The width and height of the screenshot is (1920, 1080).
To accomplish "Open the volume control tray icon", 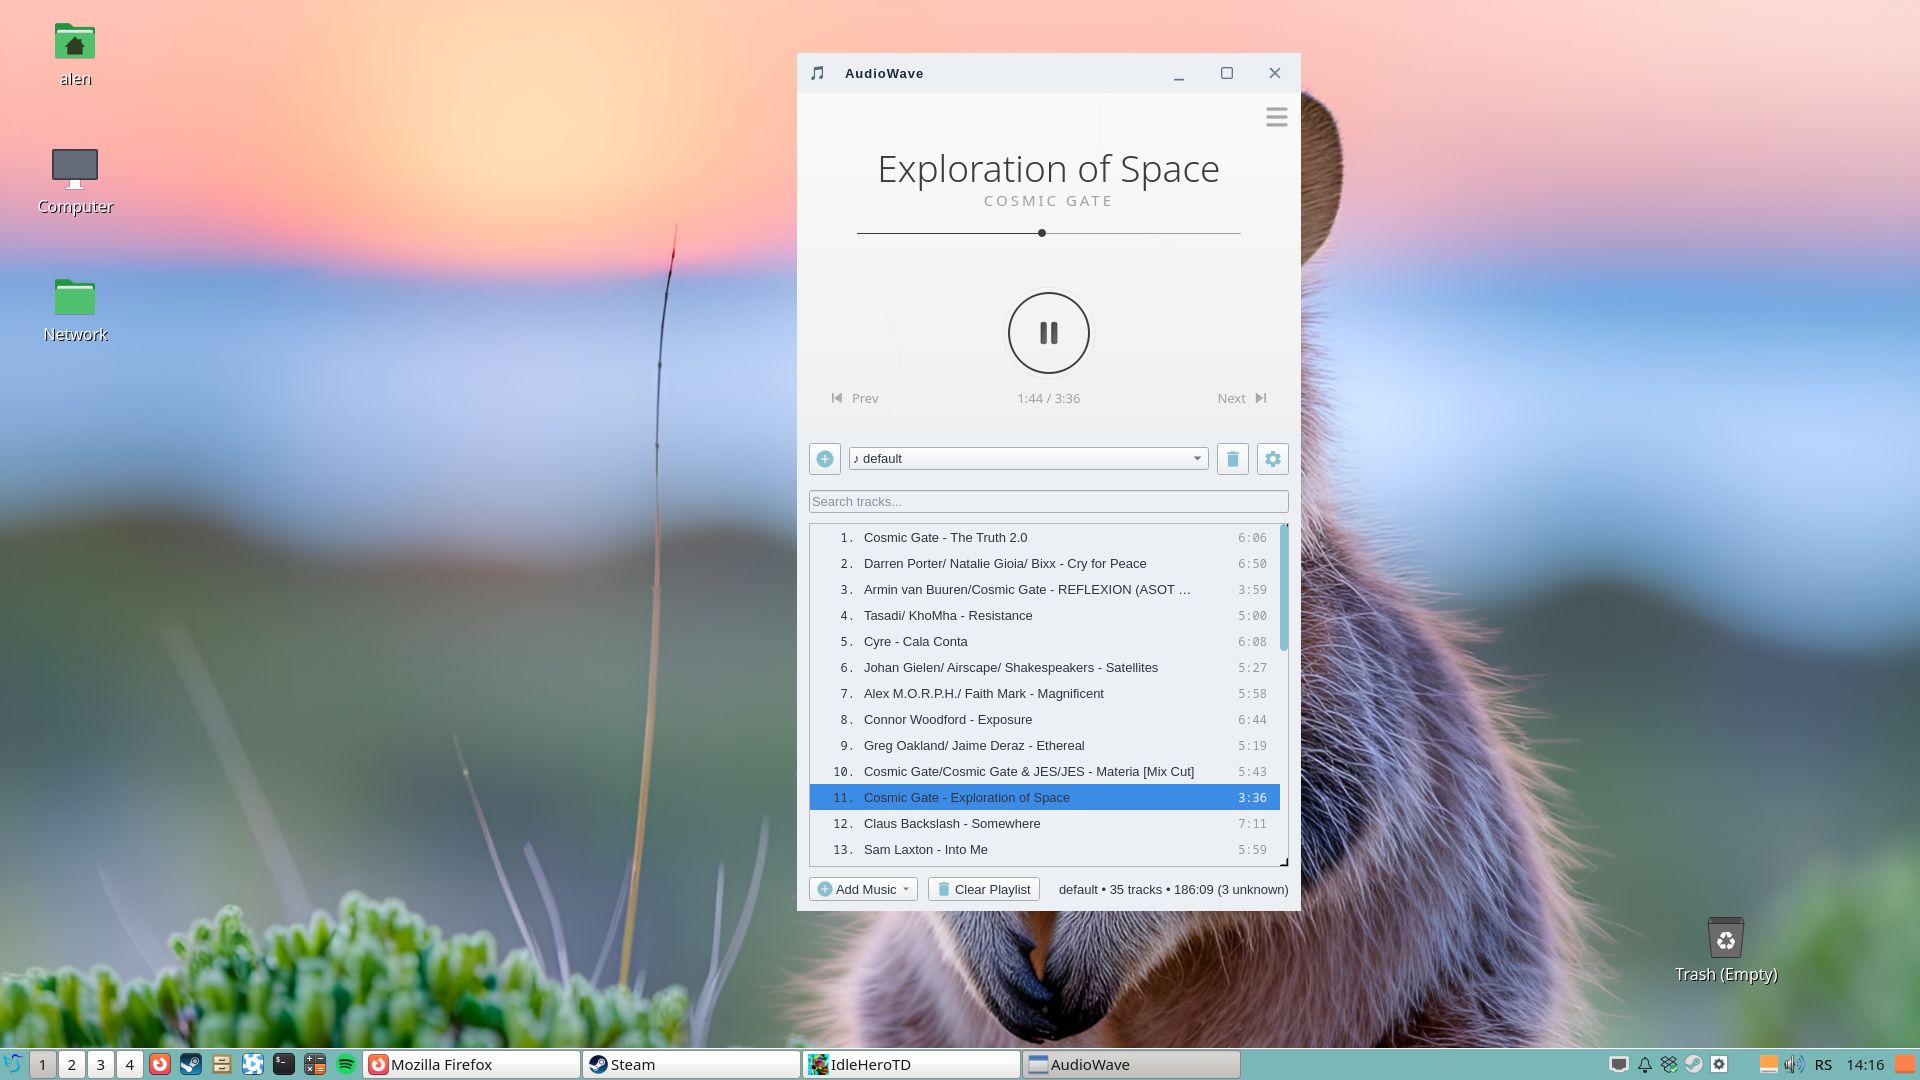I will tap(1794, 1064).
